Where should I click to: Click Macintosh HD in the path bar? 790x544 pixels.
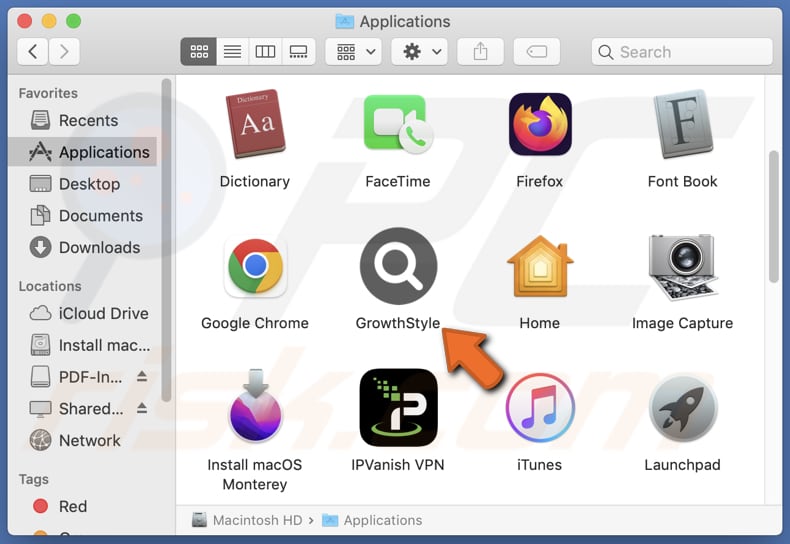[247, 520]
